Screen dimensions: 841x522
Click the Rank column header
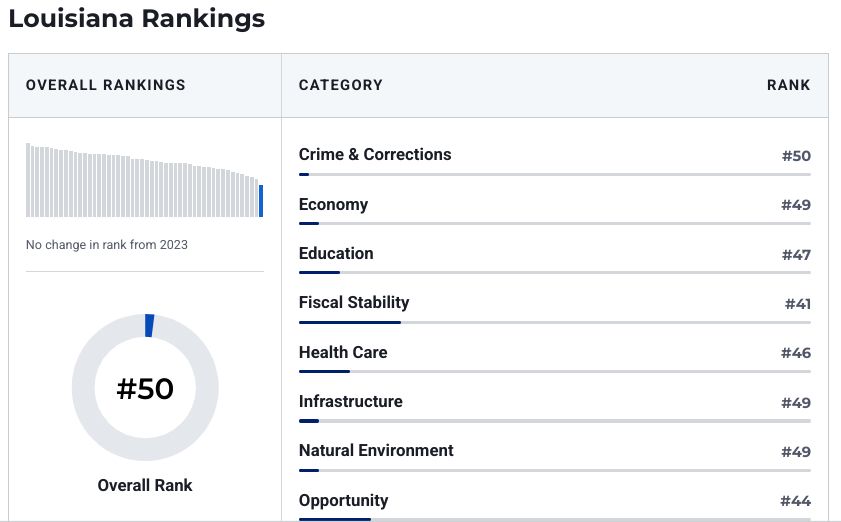(x=788, y=85)
